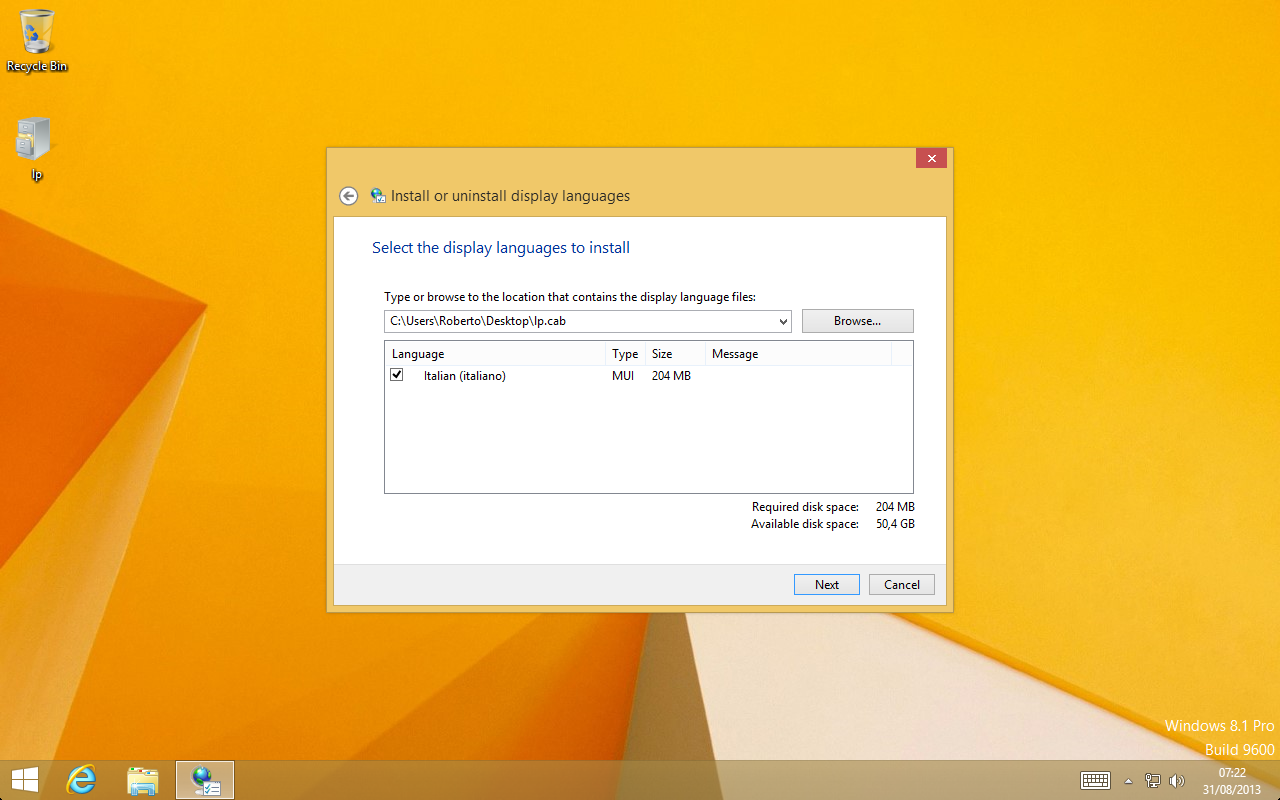Click the Cancel button
The height and width of the screenshot is (800, 1280).
(902, 585)
